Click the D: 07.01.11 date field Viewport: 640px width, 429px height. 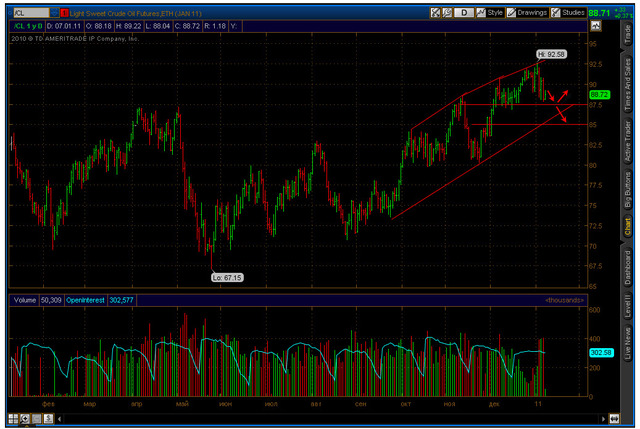[63, 26]
